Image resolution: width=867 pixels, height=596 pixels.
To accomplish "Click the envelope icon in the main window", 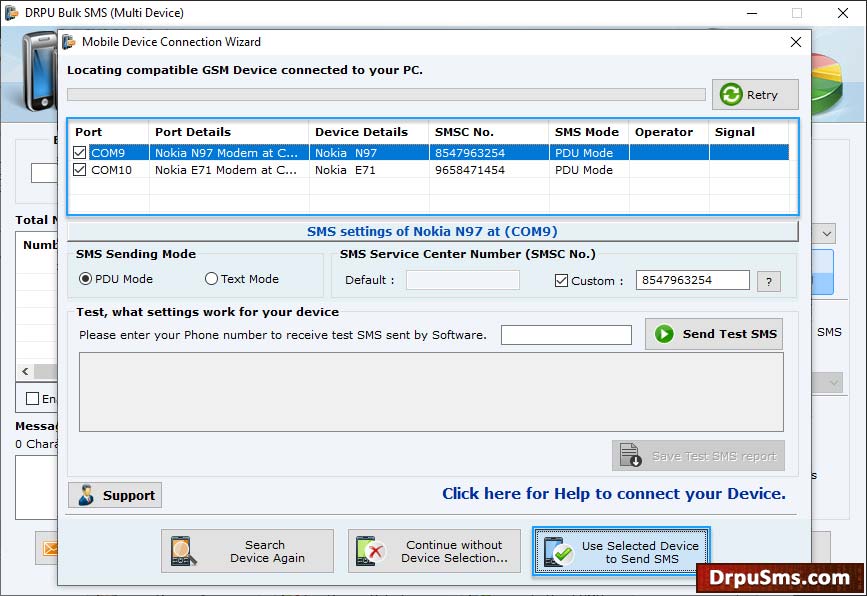I will click(50, 548).
